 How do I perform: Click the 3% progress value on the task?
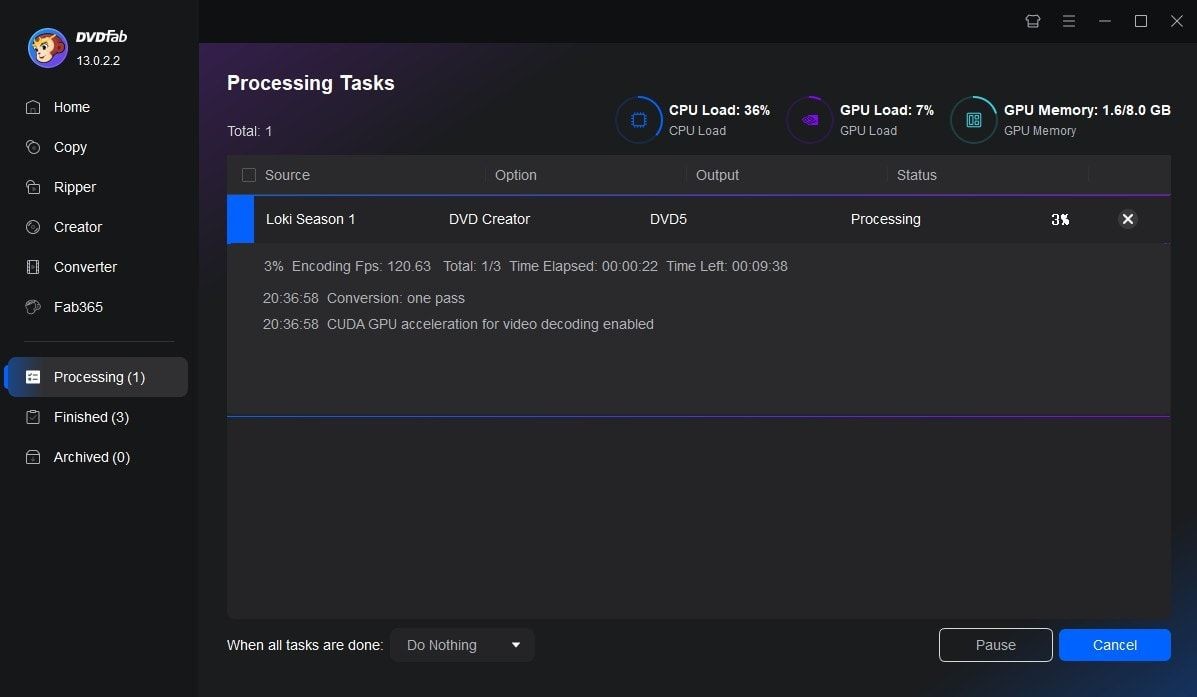pos(1060,219)
